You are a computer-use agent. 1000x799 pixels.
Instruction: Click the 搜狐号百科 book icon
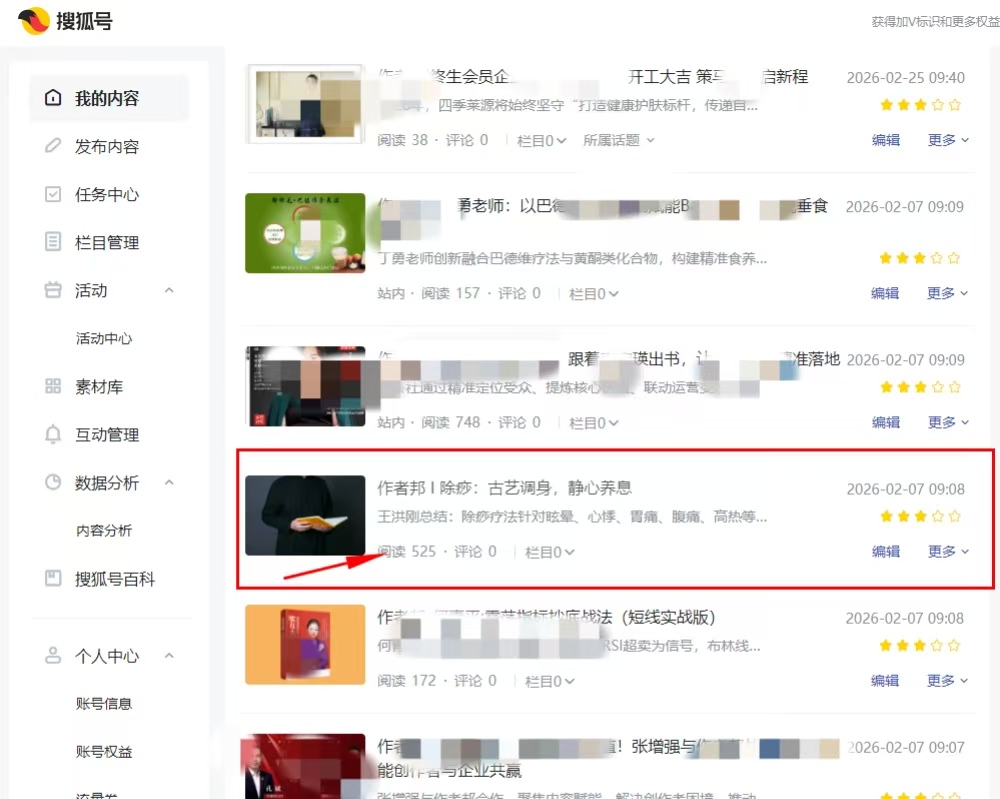tap(53, 578)
